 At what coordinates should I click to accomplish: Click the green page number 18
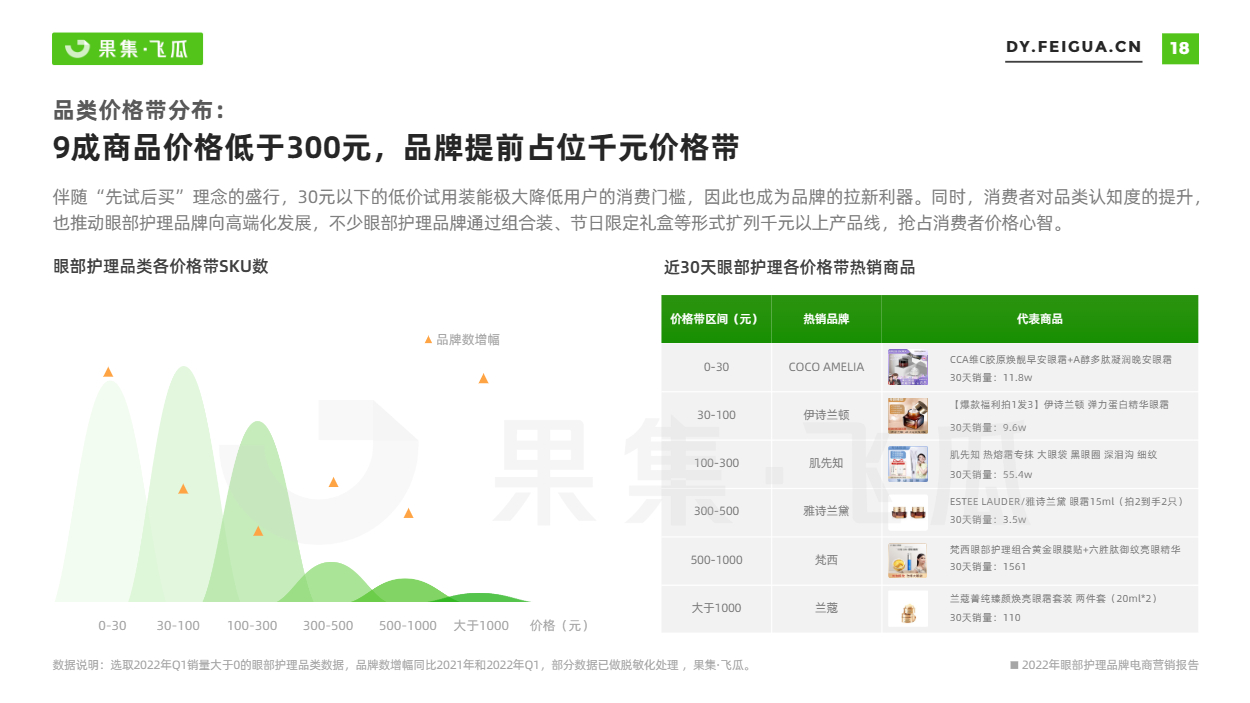click(x=1179, y=48)
